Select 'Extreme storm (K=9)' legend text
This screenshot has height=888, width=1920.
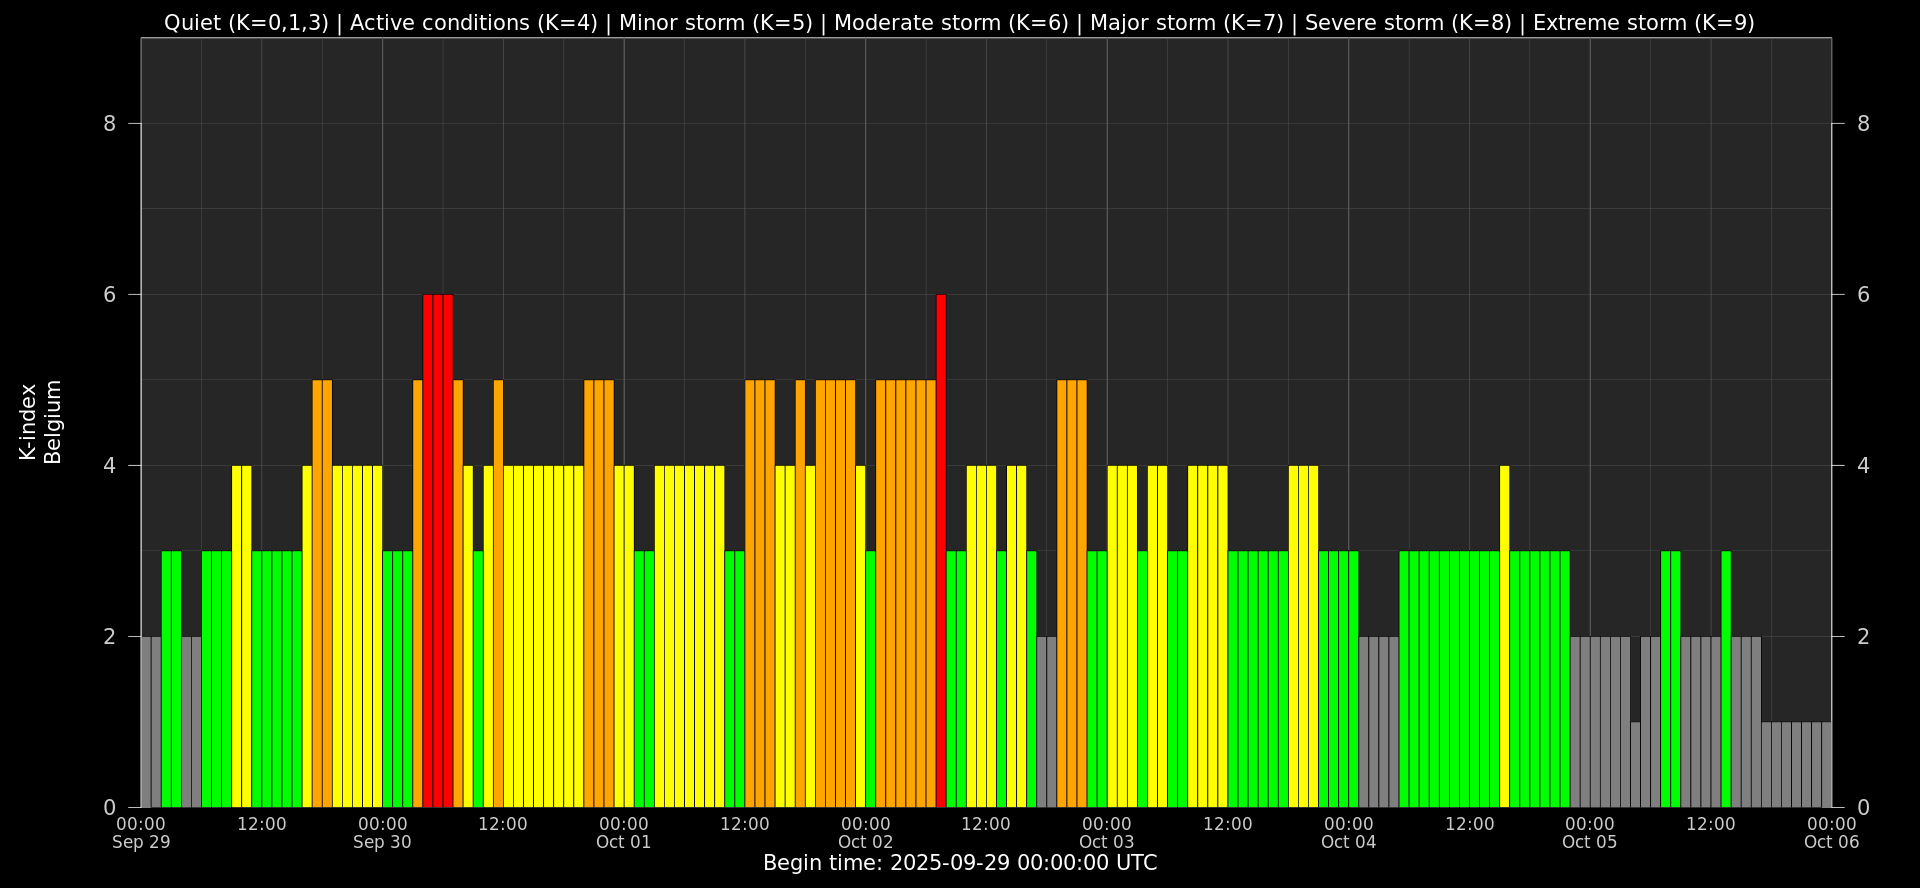1643,23
